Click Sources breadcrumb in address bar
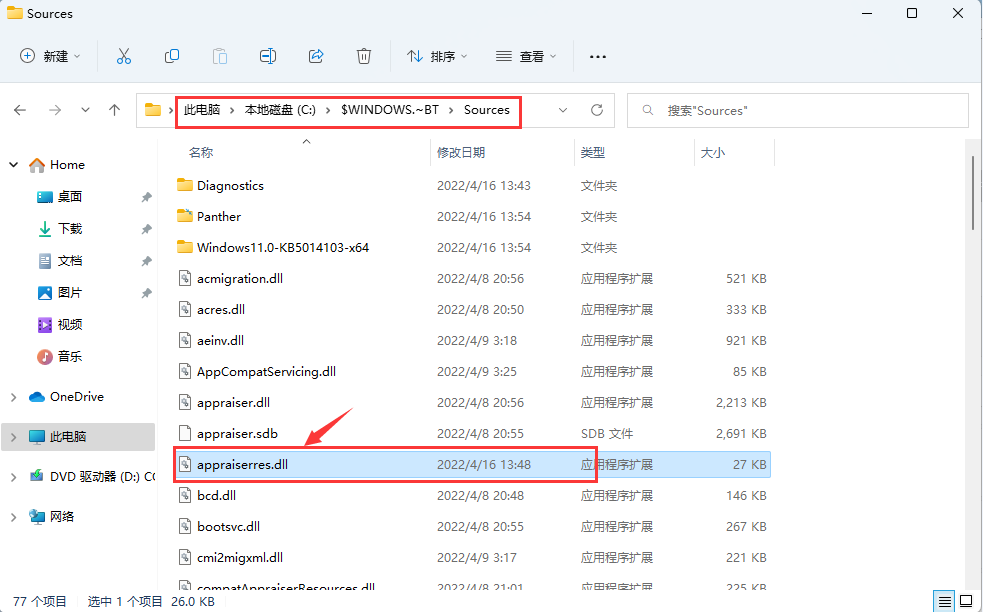This screenshot has height=612, width=983. [486, 110]
